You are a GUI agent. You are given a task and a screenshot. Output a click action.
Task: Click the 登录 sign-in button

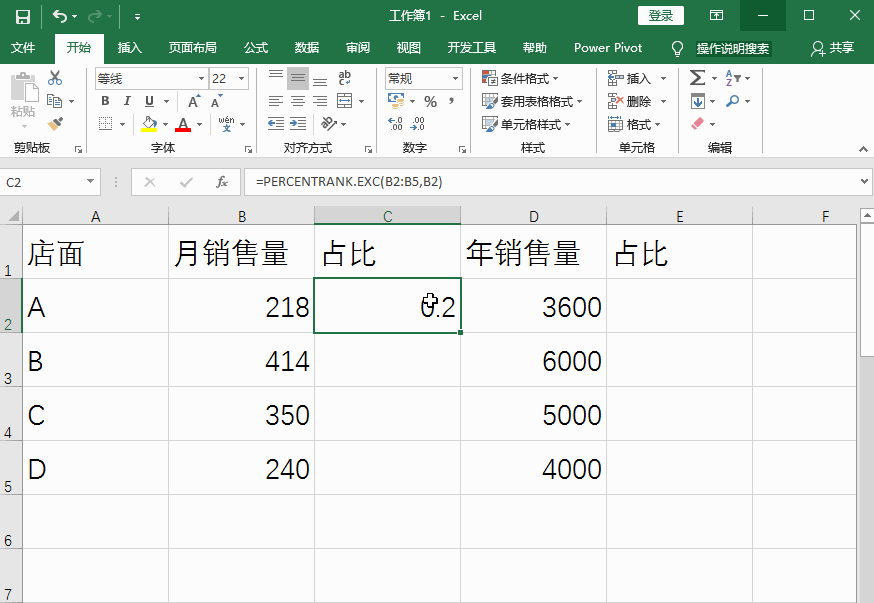point(661,15)
